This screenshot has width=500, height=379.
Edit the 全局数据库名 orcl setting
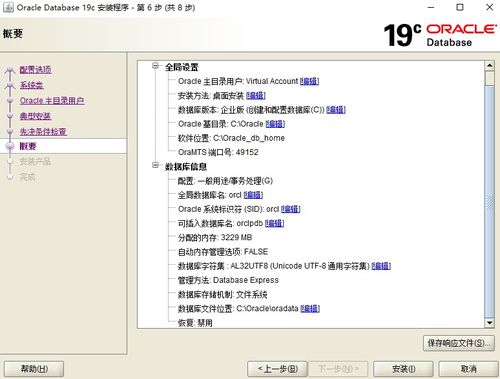253,195
